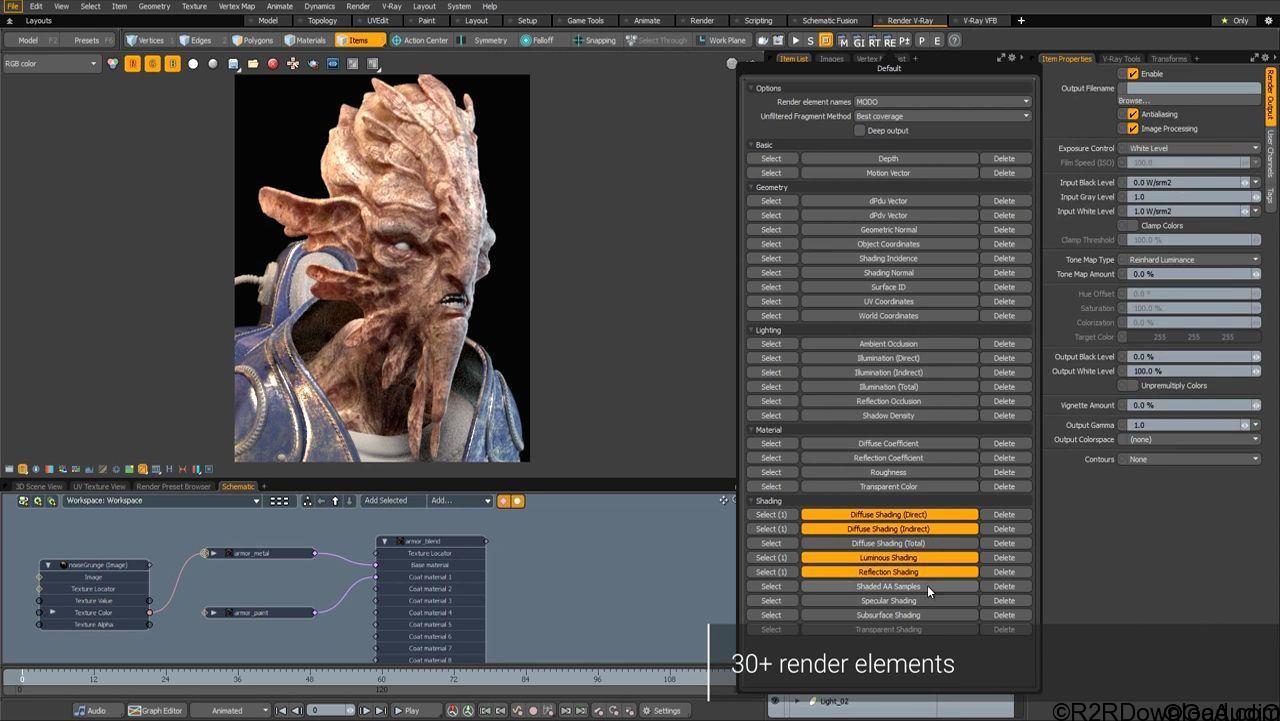Toggle the Enable checkbox
Screen dimensions: 1280x721
pos(1133,74)
